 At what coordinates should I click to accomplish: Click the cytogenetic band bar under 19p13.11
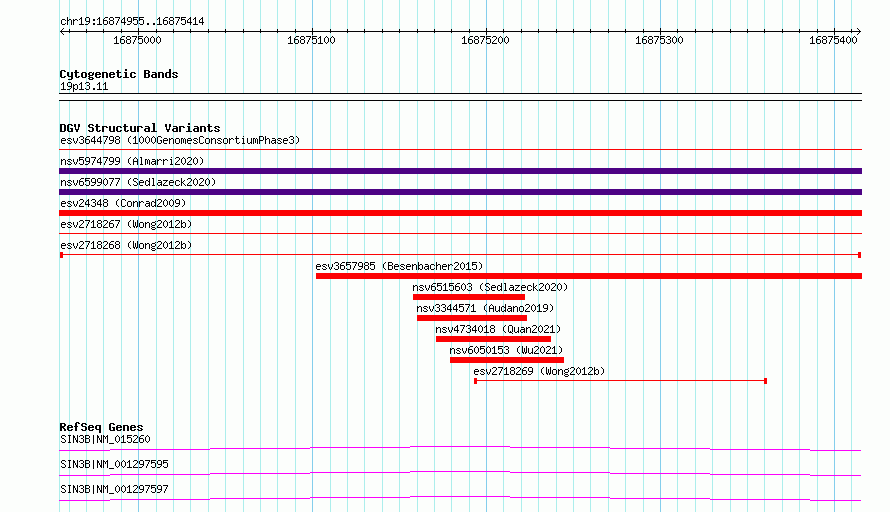tap(460, 97)
